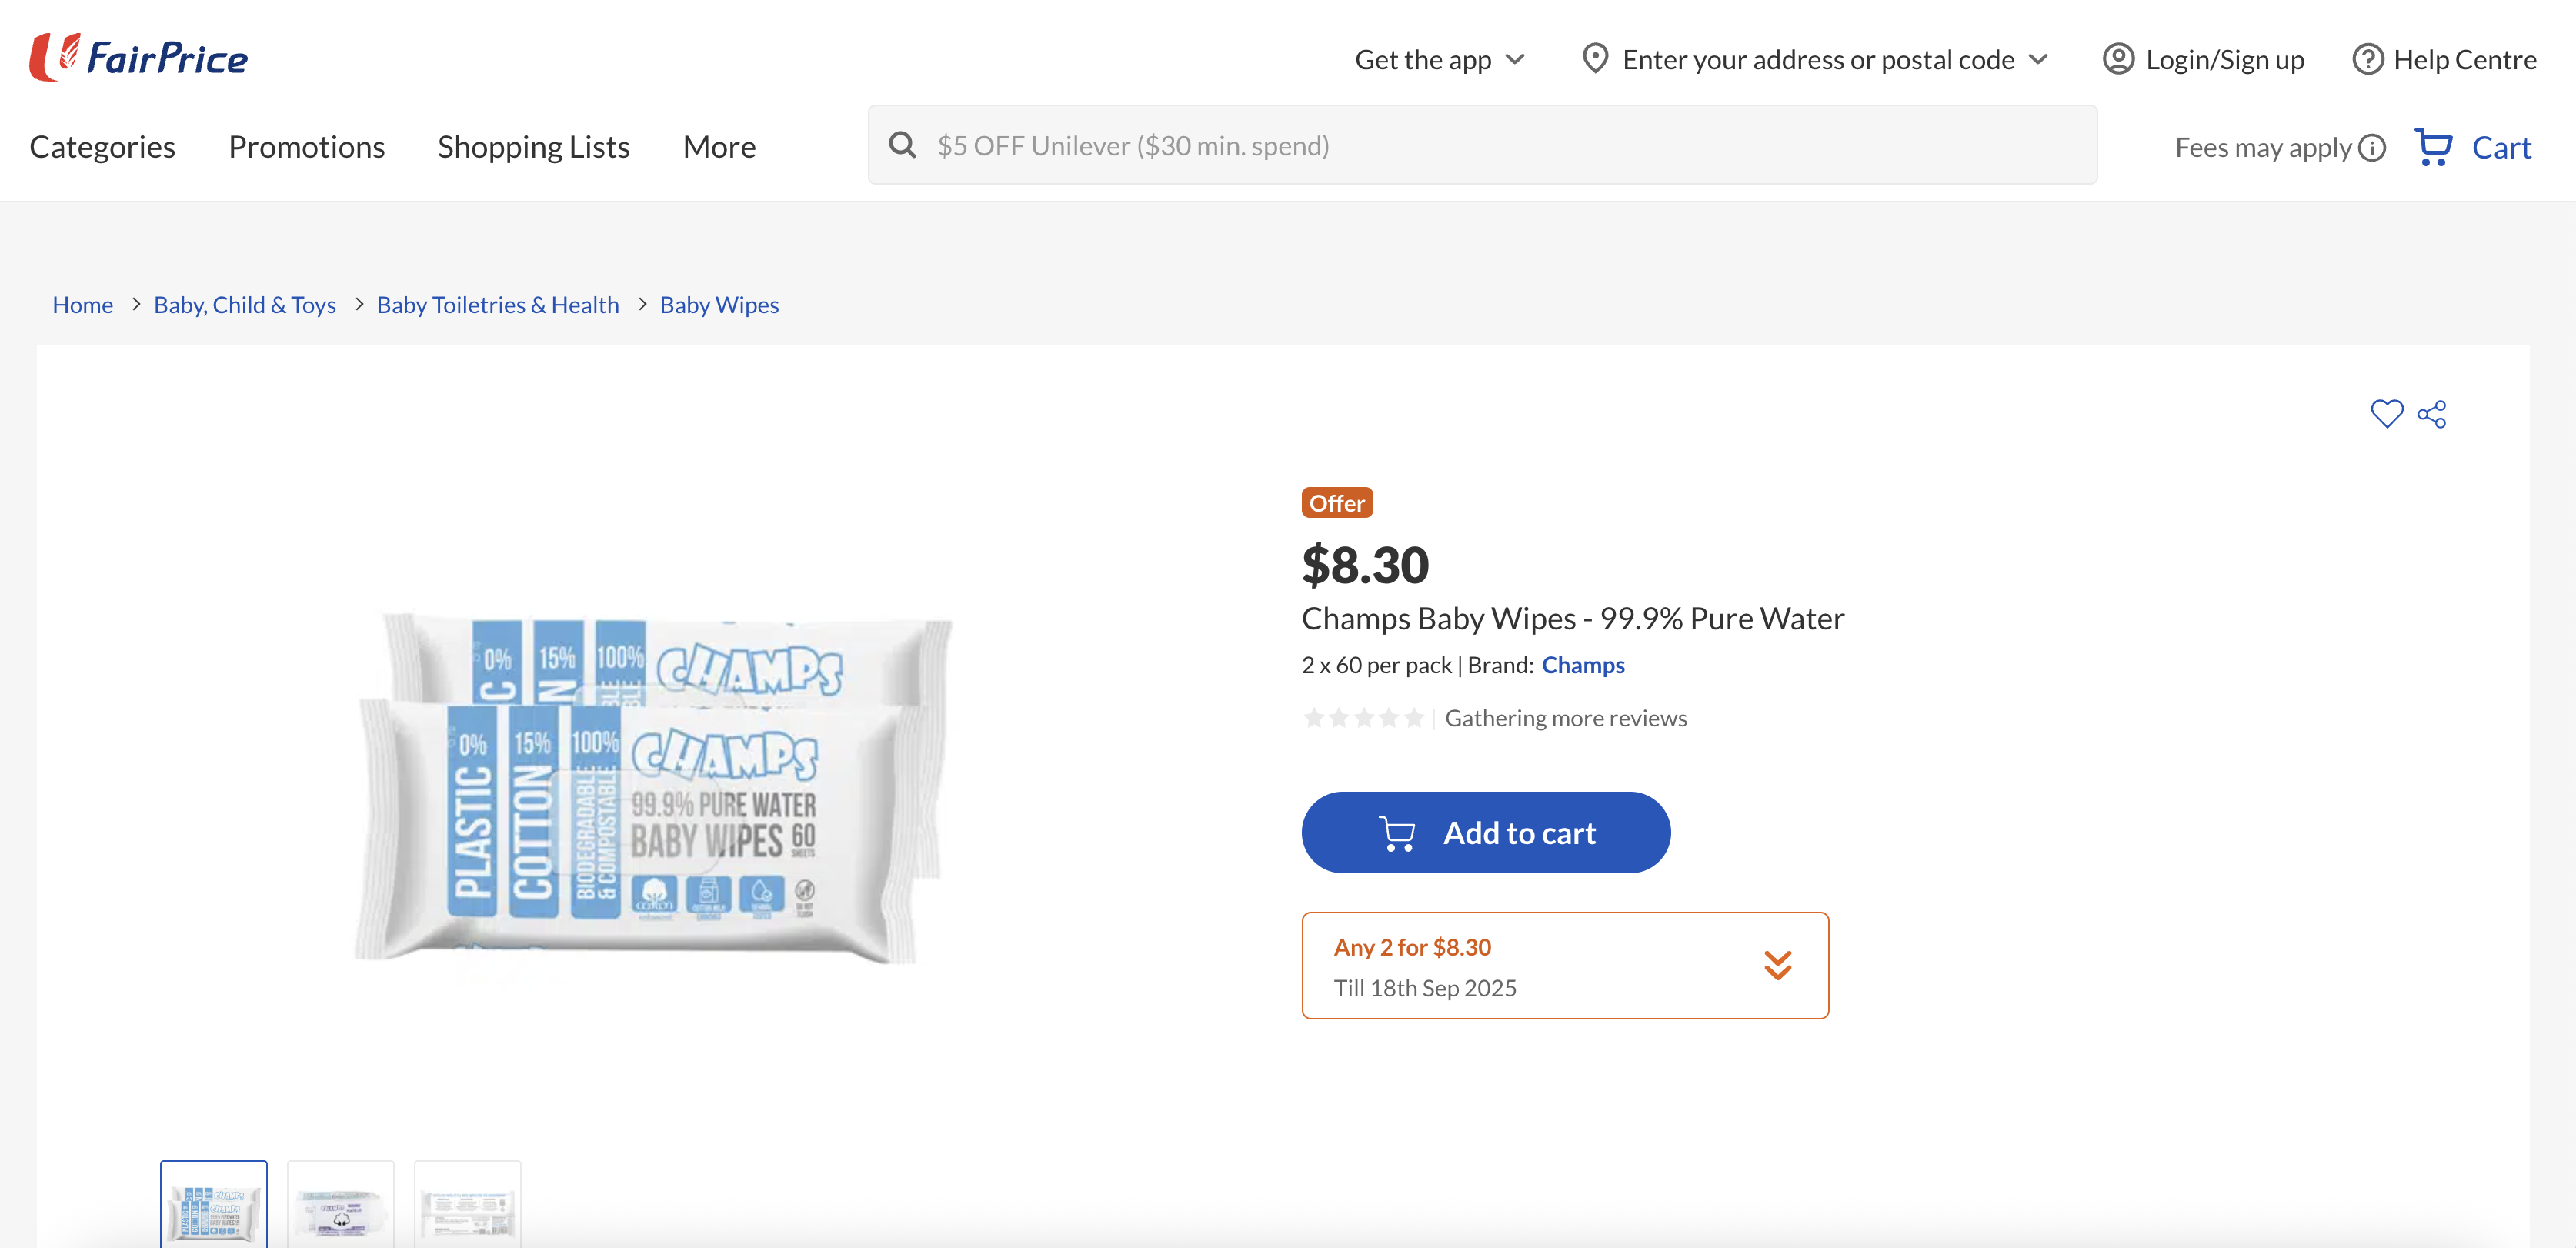Open Login/Sign up account icon

(2118, 59)
